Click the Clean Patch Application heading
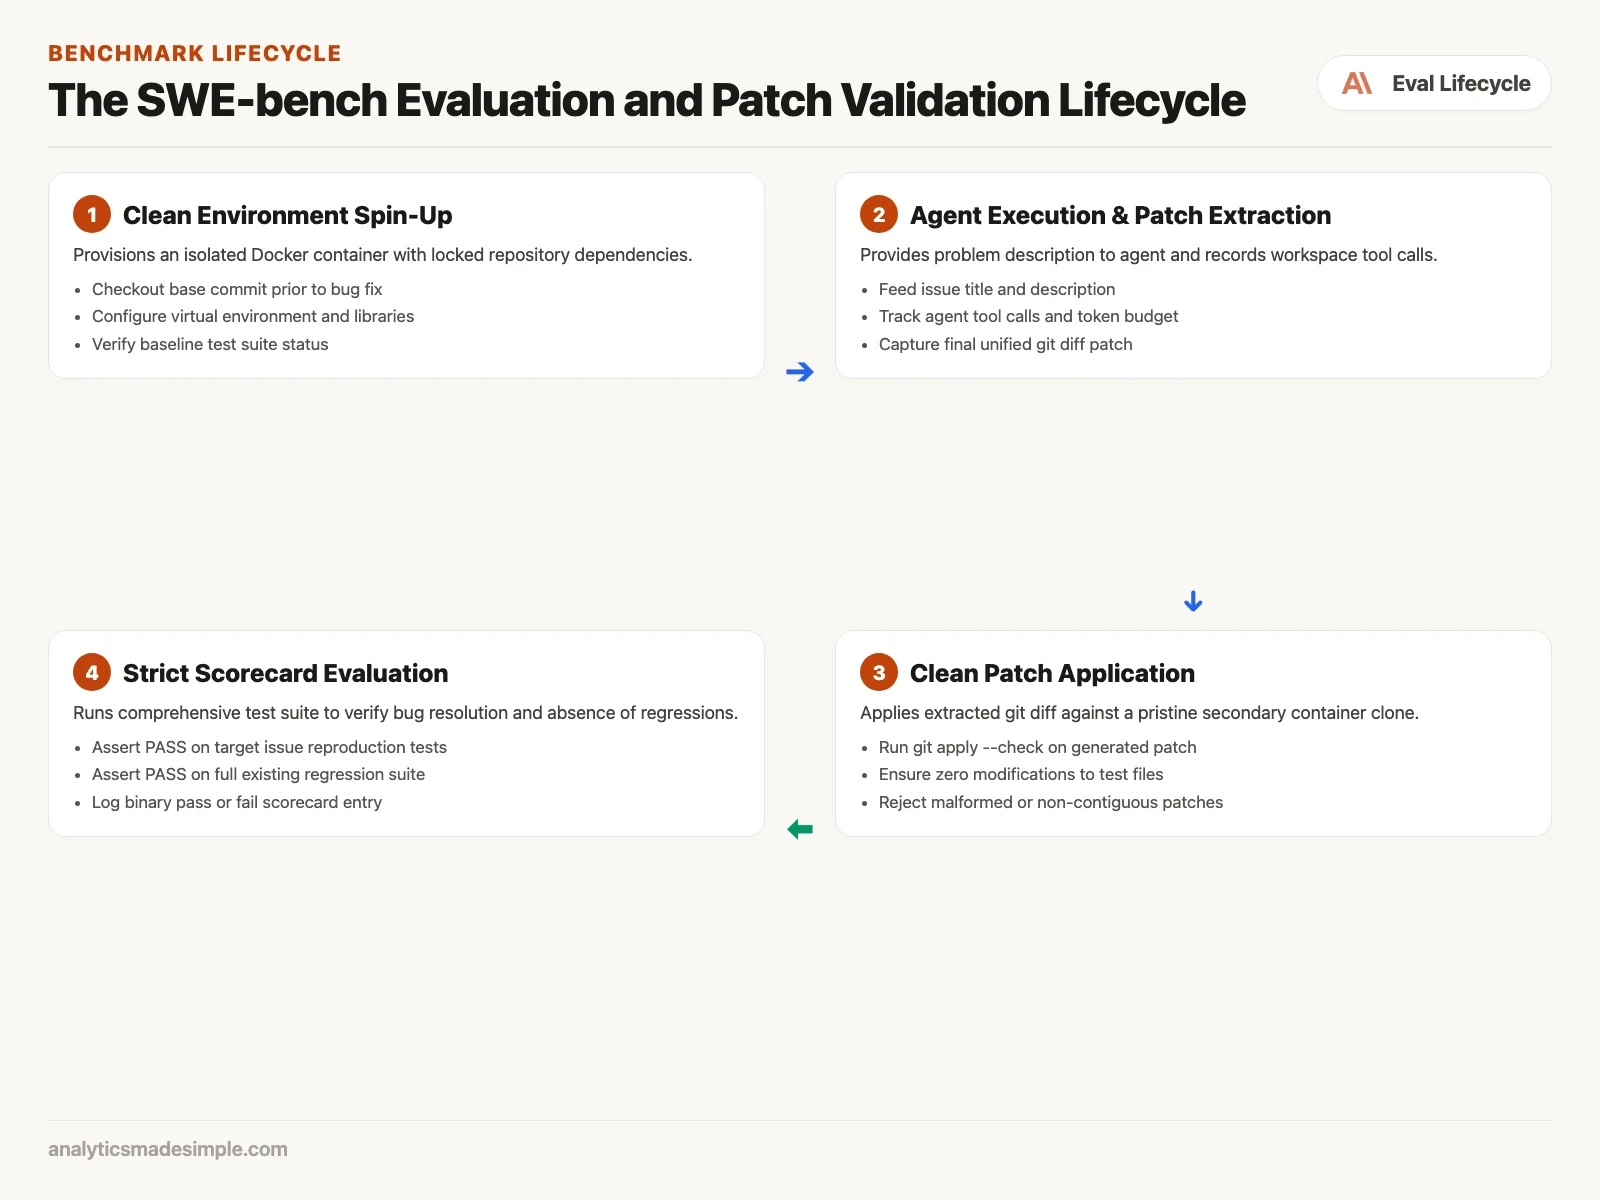The height and width of the screenshot is (1200, 1600). pyautogui.click(x=1052, y=673)
